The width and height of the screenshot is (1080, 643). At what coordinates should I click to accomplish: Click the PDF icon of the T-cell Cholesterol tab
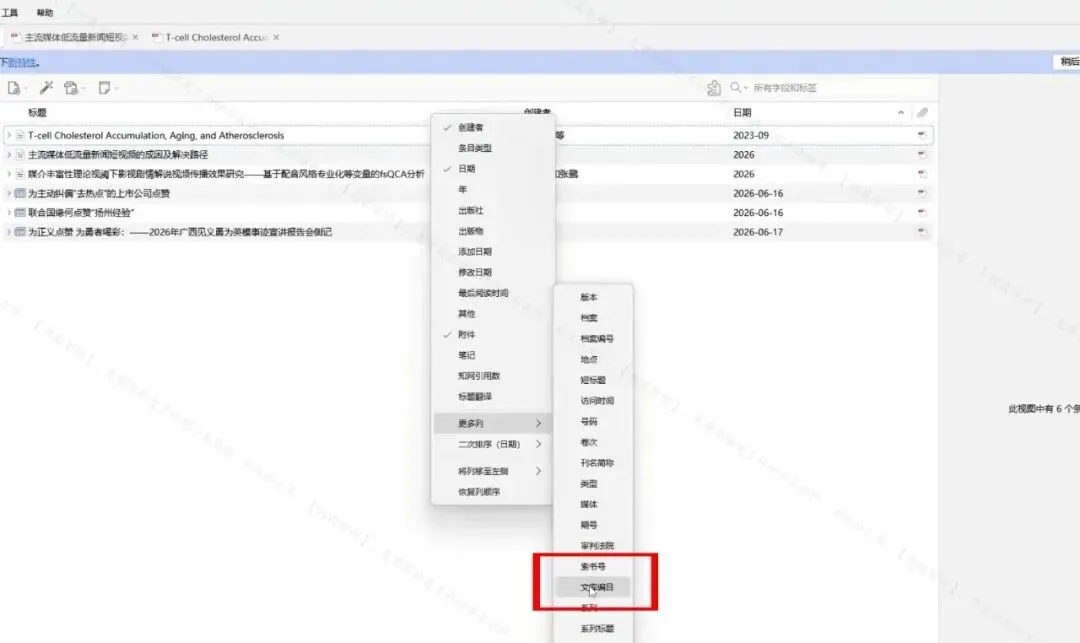157,37
